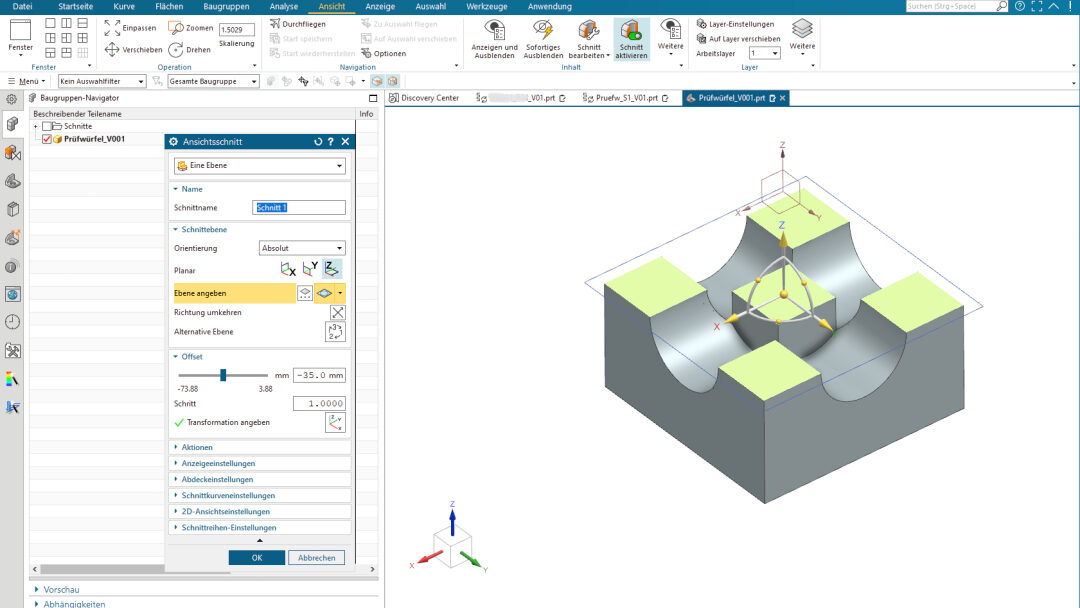
Task: Open the Orientierung Absolut dropdown
Action: pos(301,248)
